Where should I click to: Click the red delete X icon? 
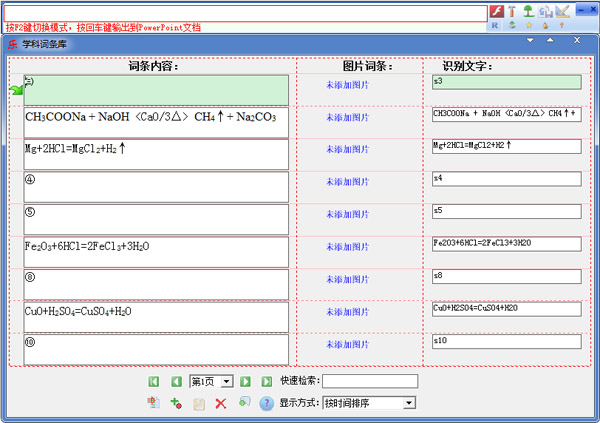221,403
